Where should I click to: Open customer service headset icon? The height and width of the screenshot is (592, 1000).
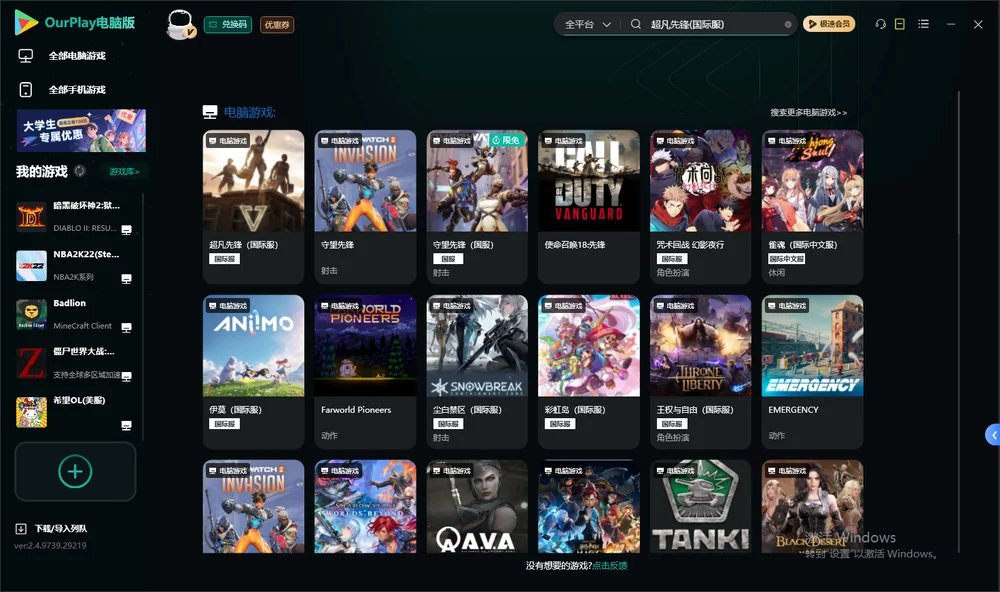(880, 24)
